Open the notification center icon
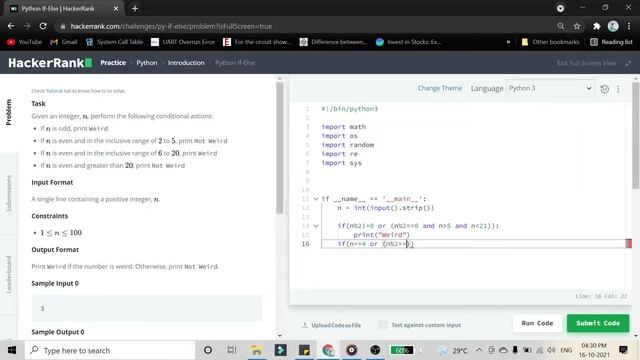 coord(623,350)
